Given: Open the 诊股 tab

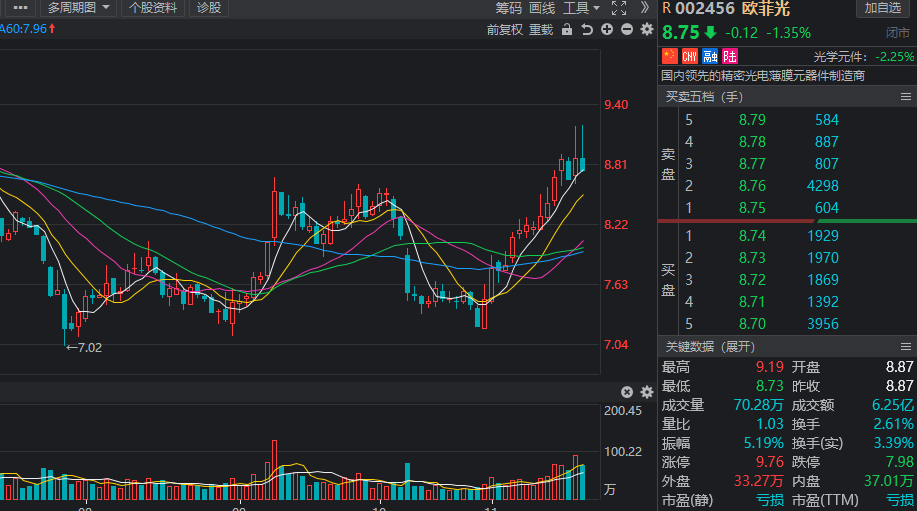Looking at the screenshot, I should [209, 8].
